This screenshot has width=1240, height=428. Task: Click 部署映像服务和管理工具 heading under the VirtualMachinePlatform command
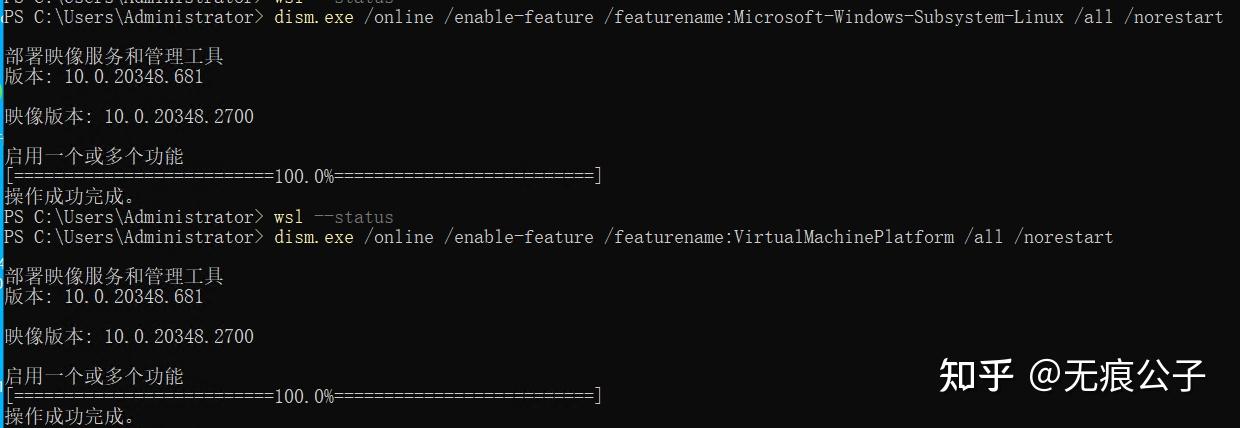pyautogui.click(x=114, y=276)
